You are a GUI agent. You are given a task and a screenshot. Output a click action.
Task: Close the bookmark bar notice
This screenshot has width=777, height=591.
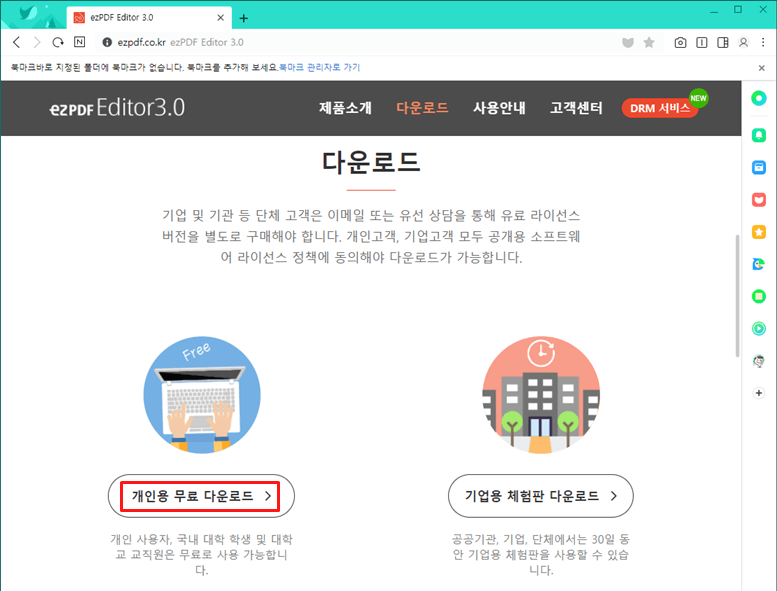point(762,68)
